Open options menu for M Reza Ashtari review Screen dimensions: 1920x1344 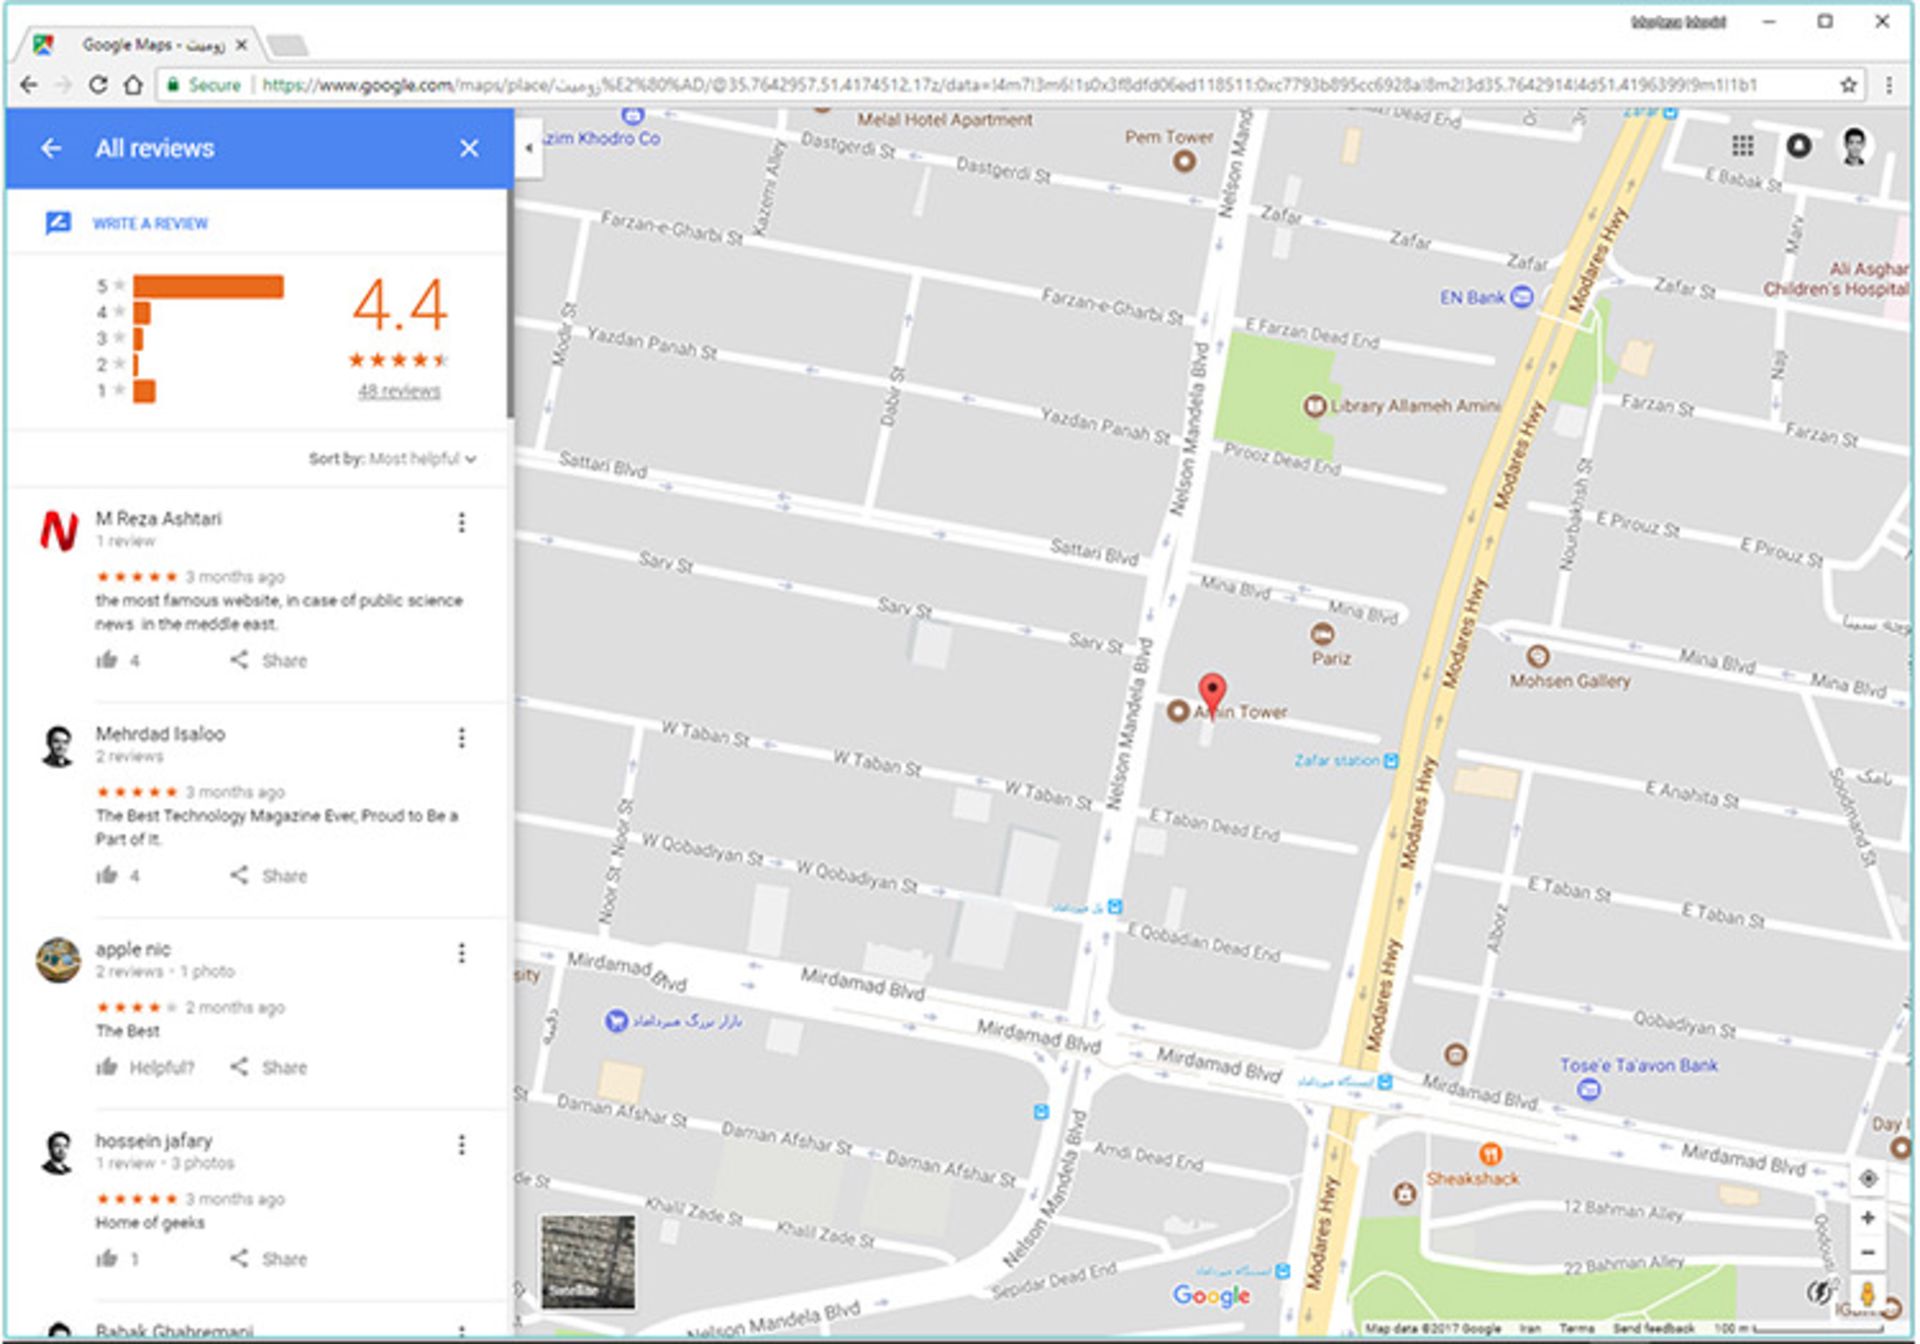[461, 522]
